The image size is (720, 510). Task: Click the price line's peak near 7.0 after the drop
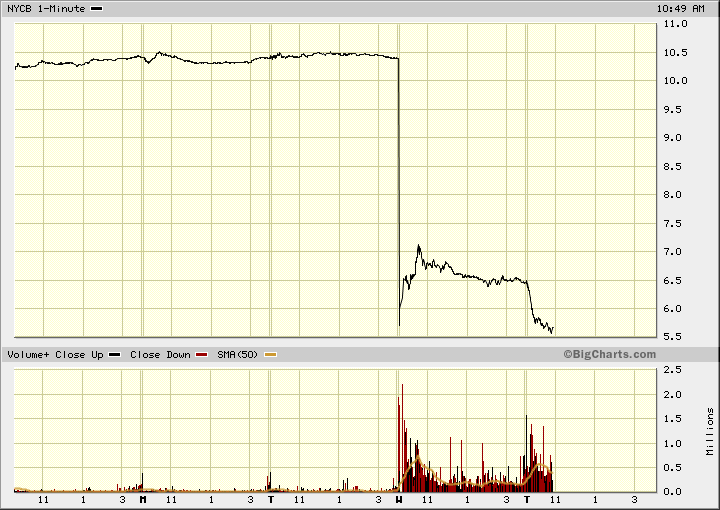(418, 247)
